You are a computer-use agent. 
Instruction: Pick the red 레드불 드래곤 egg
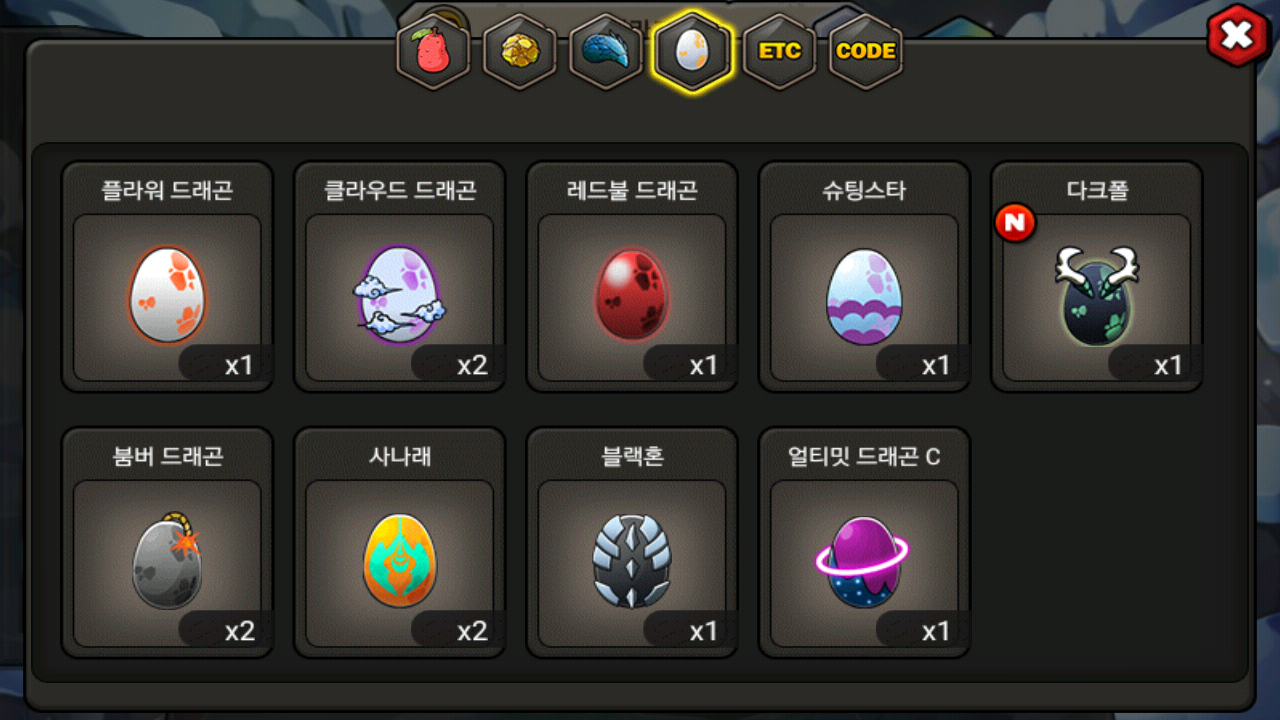pos(632,297)
